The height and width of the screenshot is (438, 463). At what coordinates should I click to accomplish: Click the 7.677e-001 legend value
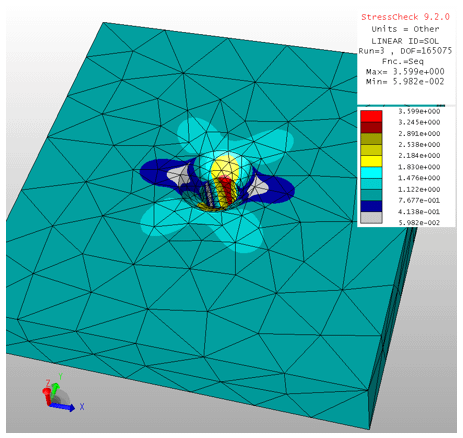(x=419, y=200)
